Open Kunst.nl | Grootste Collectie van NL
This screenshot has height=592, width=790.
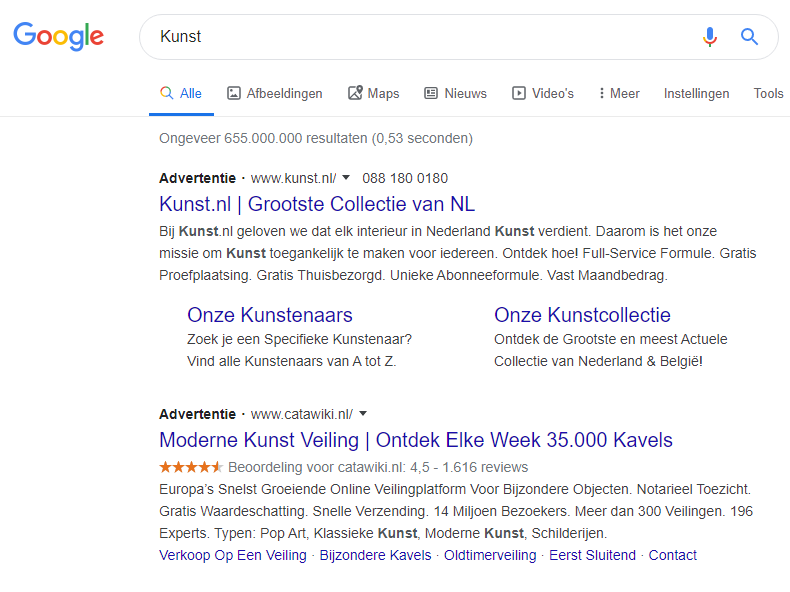click(x=317, y=204)
